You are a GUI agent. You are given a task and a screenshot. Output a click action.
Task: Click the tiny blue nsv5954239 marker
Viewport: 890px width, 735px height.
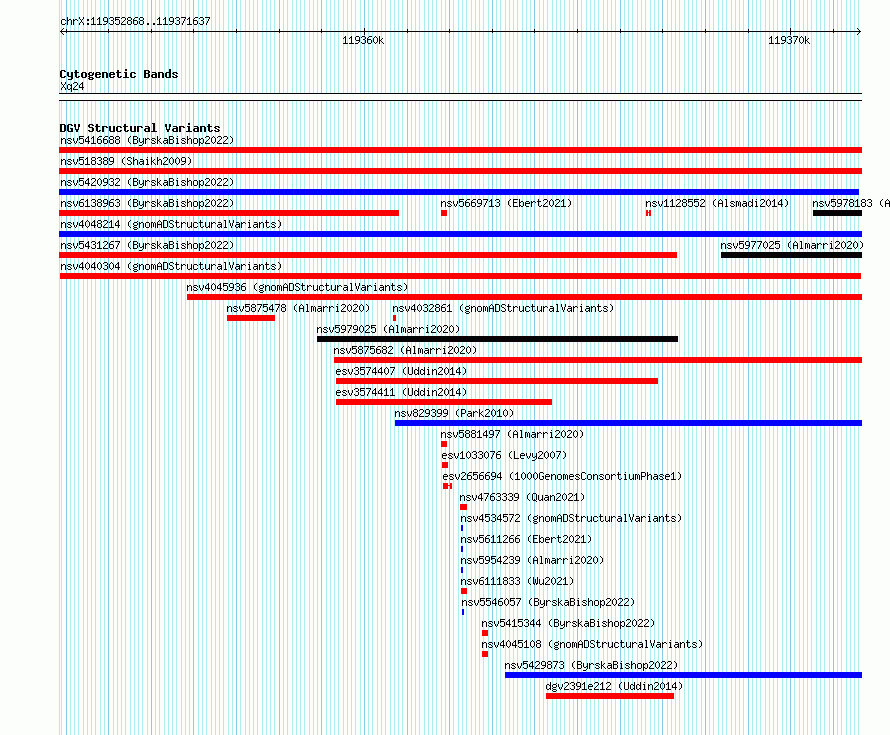[x=462, y=570]
